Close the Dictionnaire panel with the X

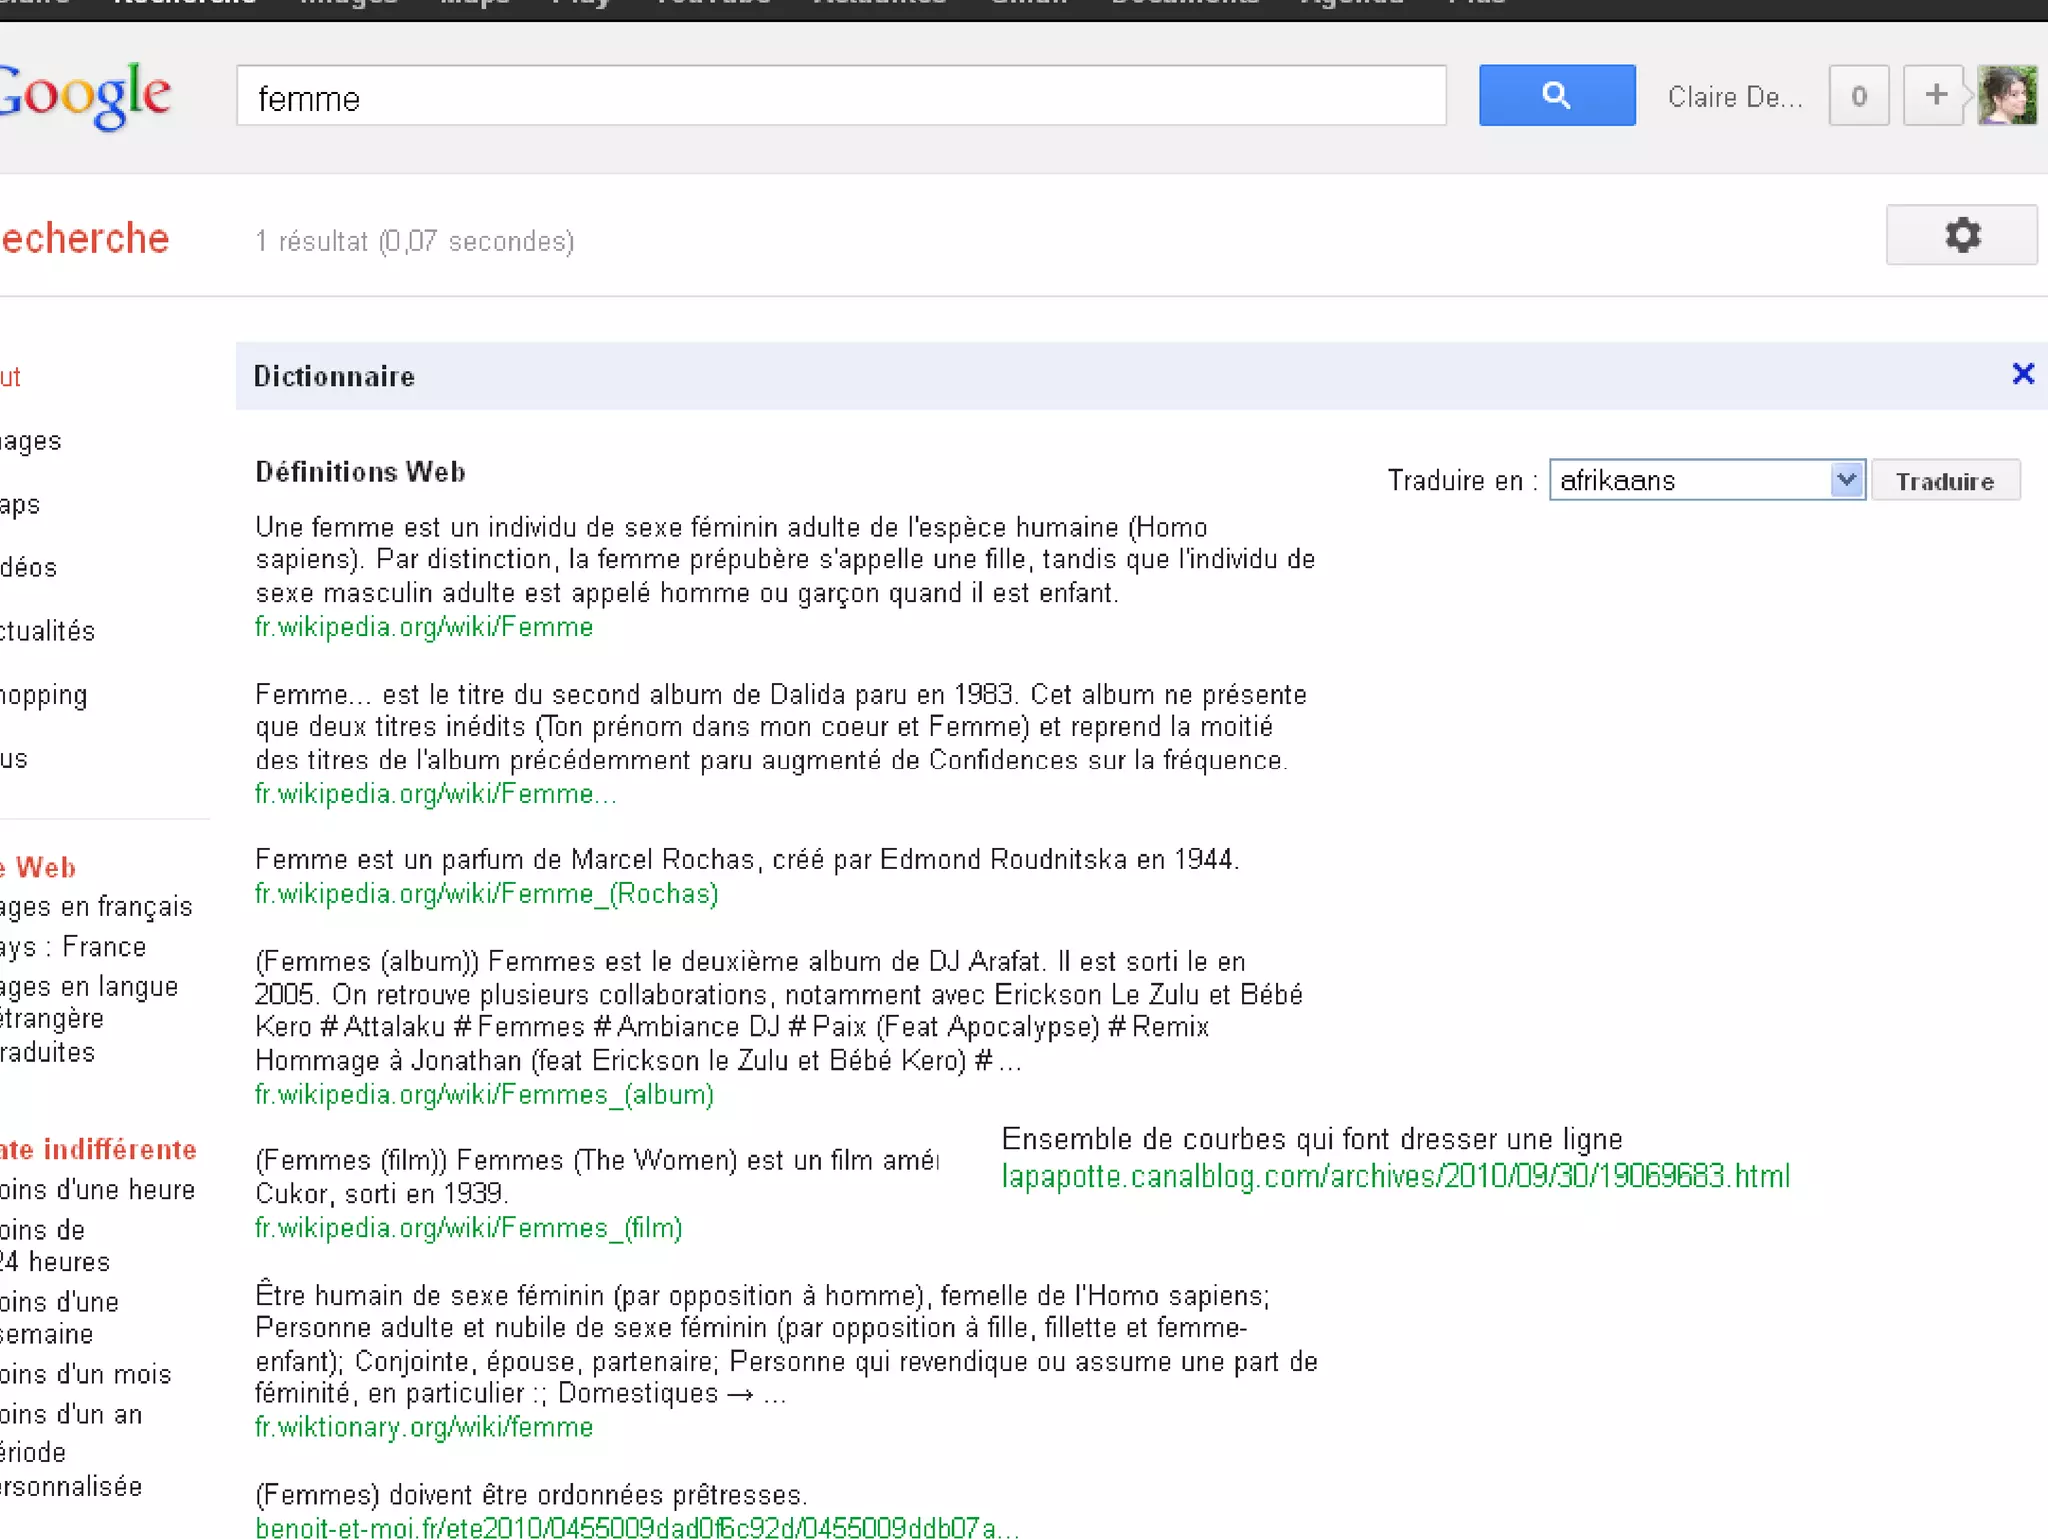pyautogui.click(x=2022, y=374)
